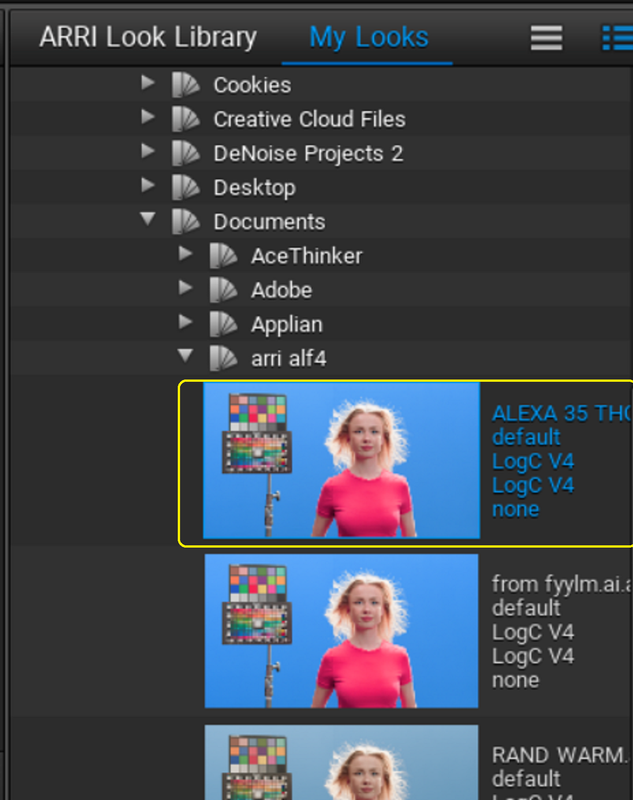Click the RAND WARM look name text
The image size is (633, 800).
[x=559, y=755]
